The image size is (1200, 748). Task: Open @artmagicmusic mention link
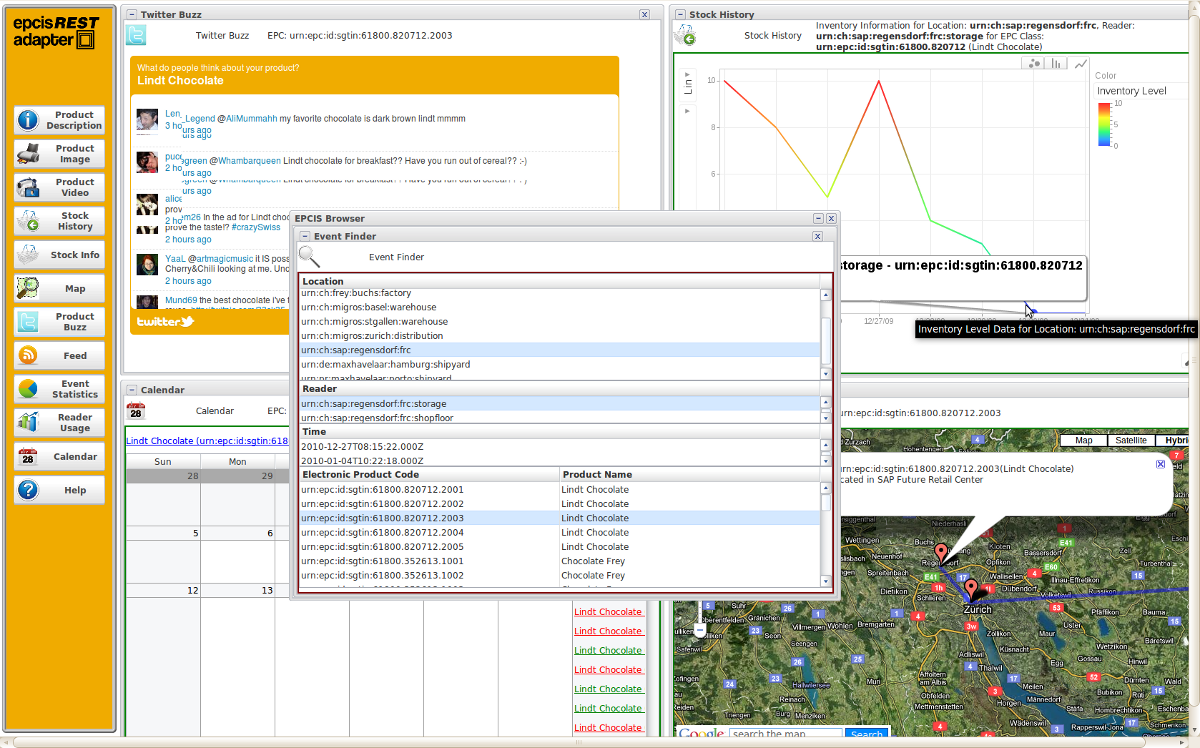point(223,257)
